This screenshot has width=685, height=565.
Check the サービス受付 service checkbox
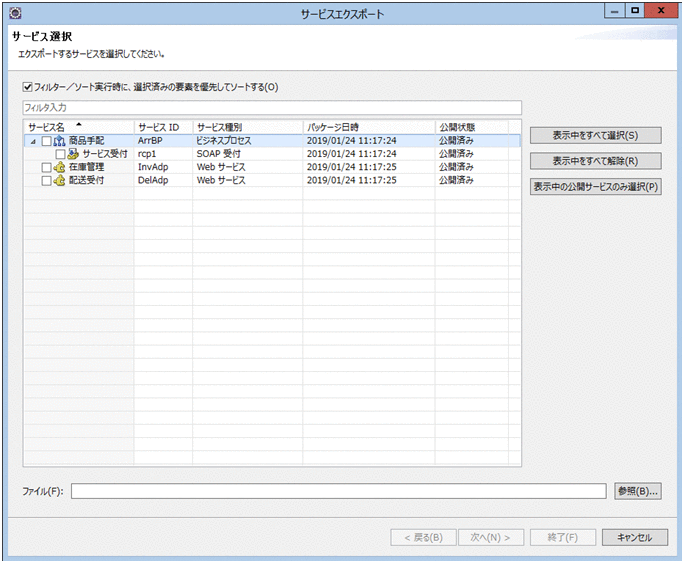coord(60,154)
